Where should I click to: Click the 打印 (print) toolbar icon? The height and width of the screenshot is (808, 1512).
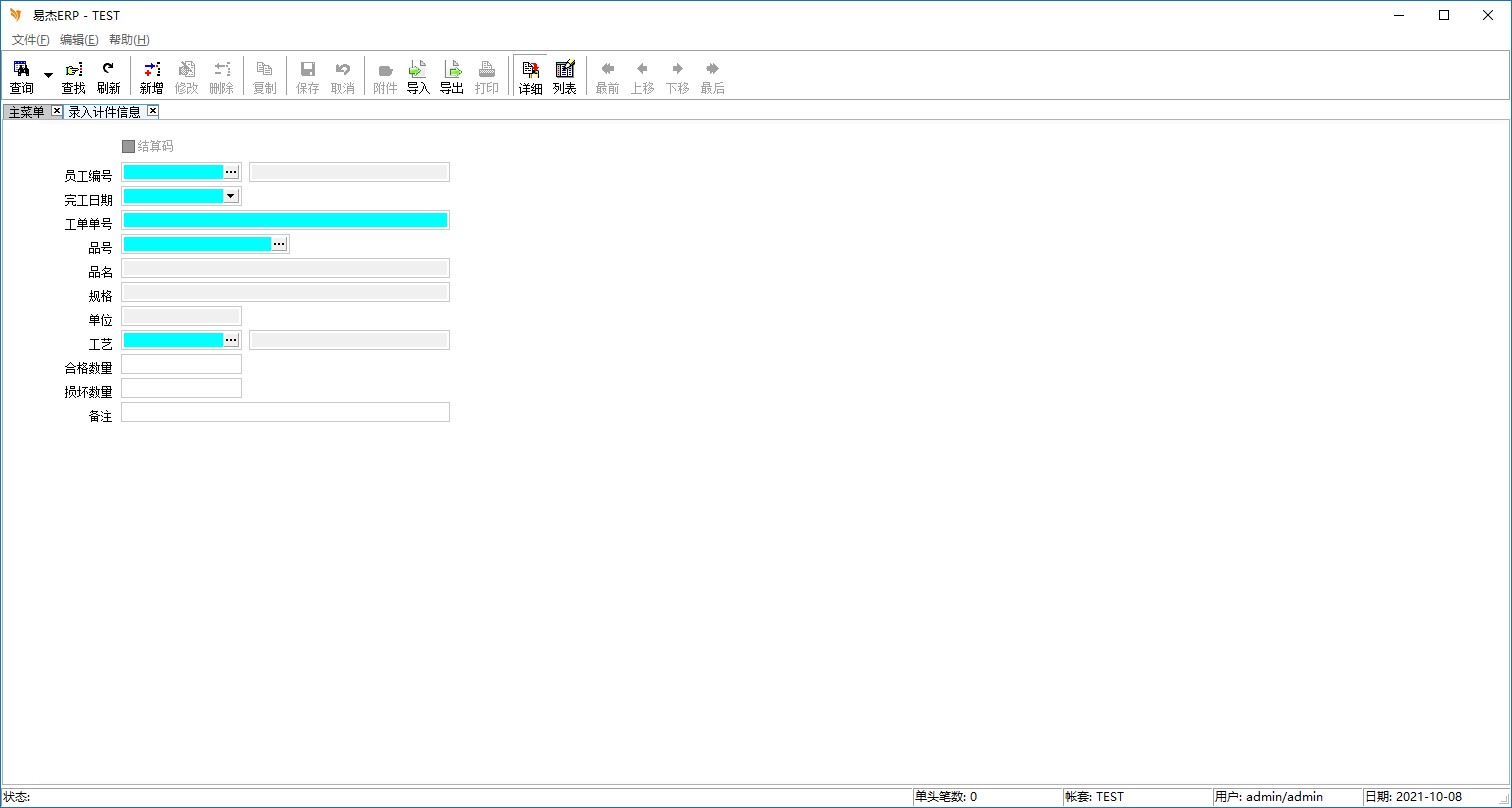coord(487,77)
